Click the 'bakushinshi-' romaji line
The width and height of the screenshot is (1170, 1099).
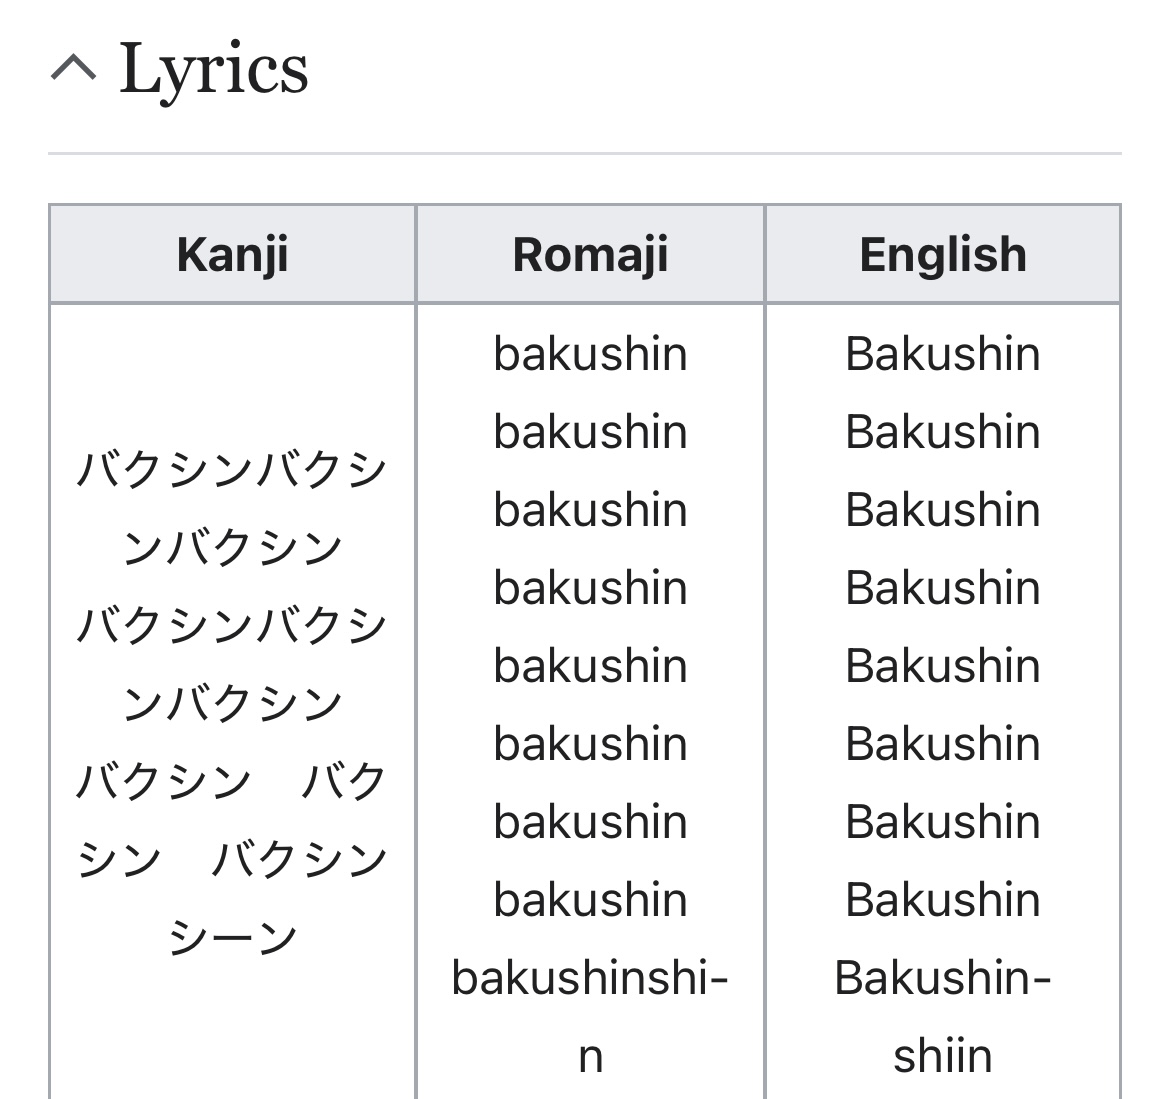tap(590, 978)
